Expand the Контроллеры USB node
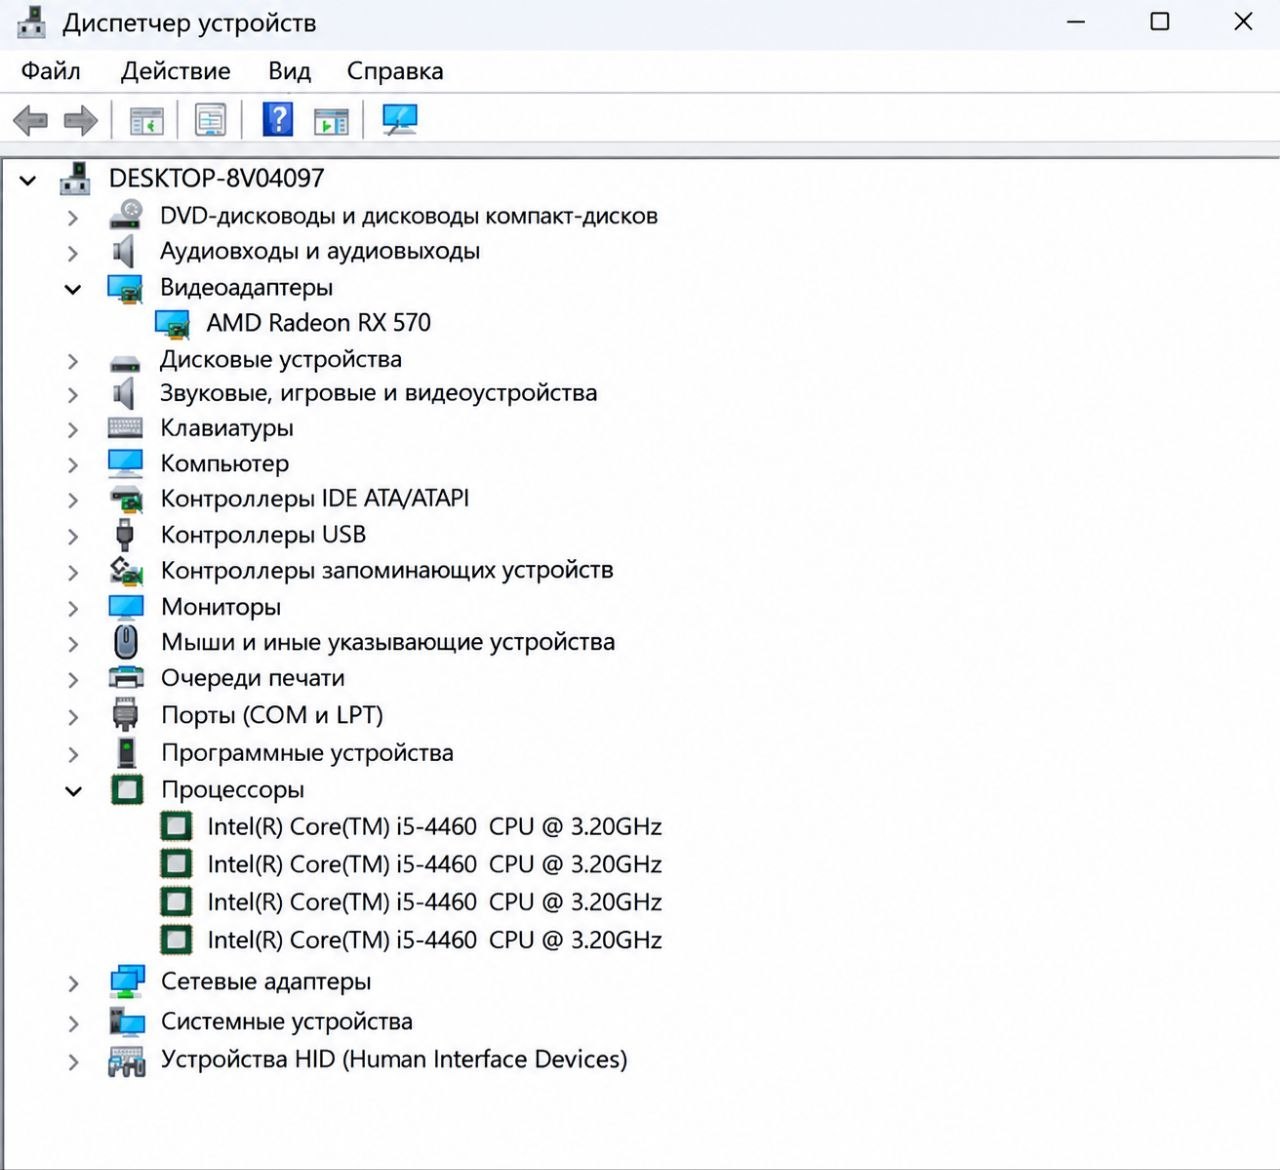 point(72,536)
